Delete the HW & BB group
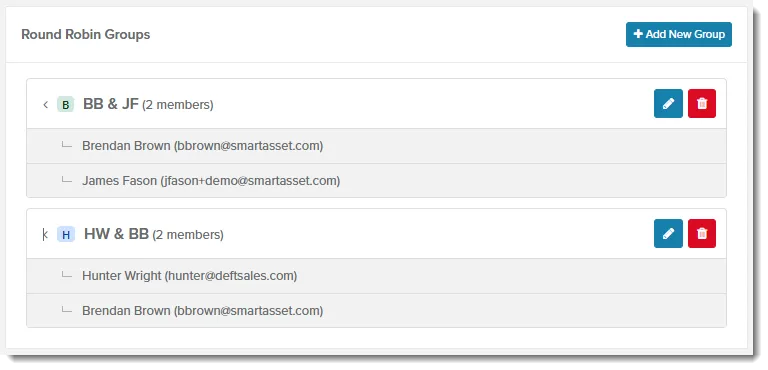This screenshot has width=768, height=370. [x=702, y=233]
